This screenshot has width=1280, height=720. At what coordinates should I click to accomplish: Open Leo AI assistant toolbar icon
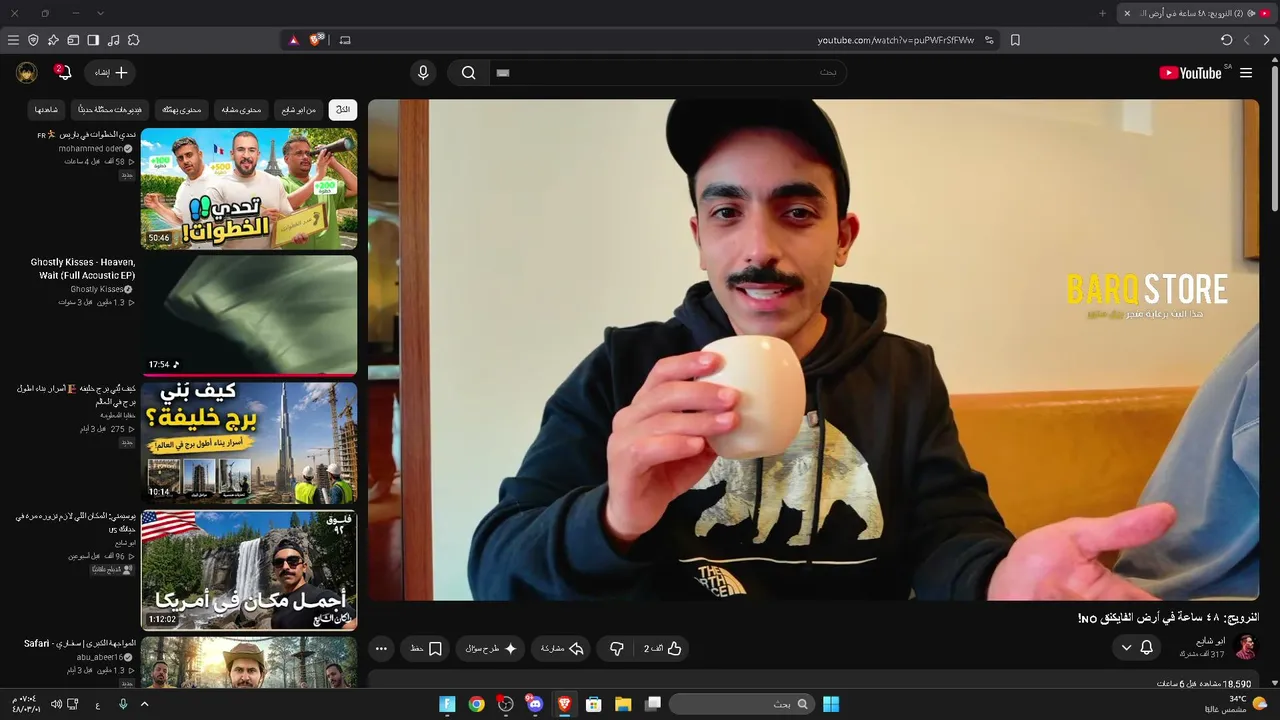click(53, 40)
